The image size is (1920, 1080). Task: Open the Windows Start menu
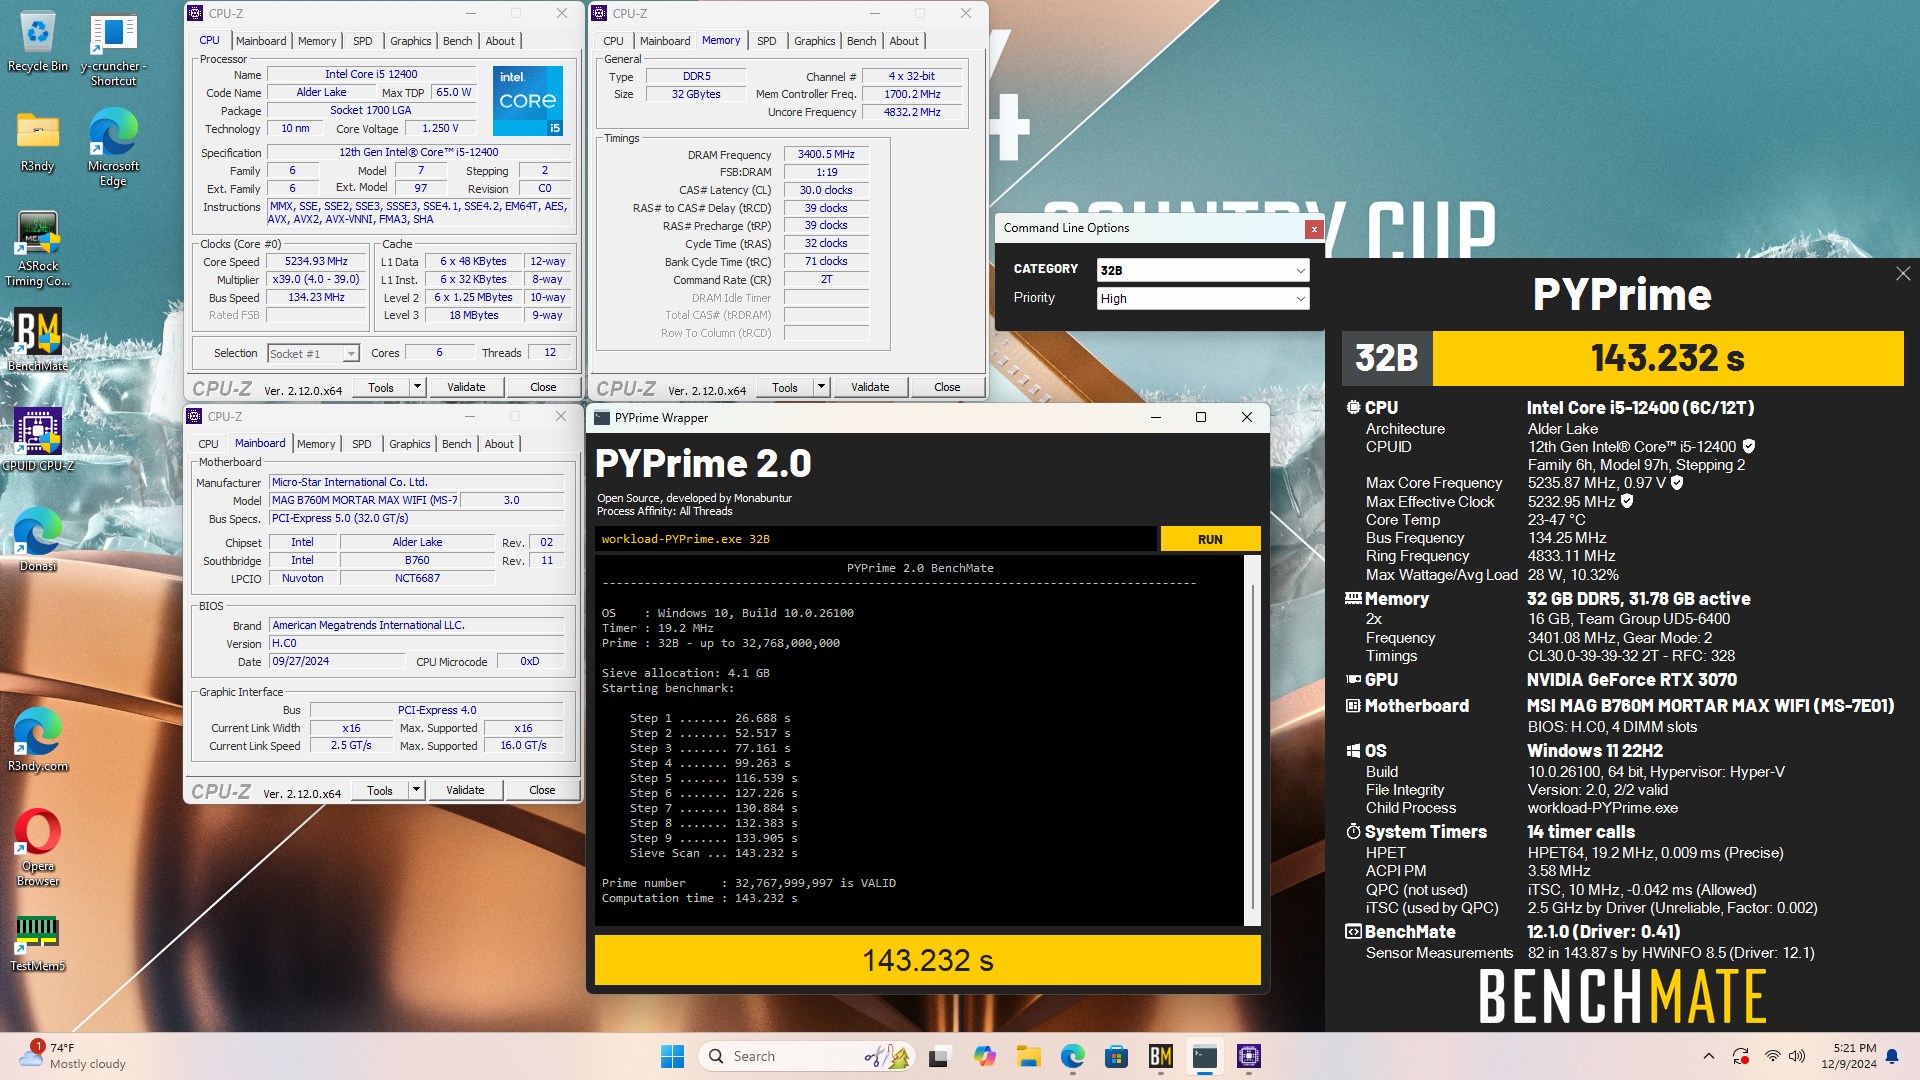point(672,1056)
